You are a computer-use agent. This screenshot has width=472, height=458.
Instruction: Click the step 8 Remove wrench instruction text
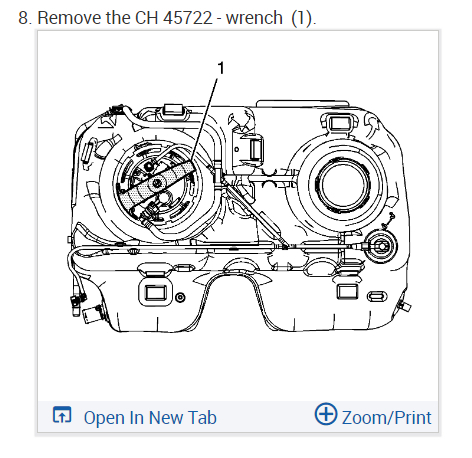167,17
